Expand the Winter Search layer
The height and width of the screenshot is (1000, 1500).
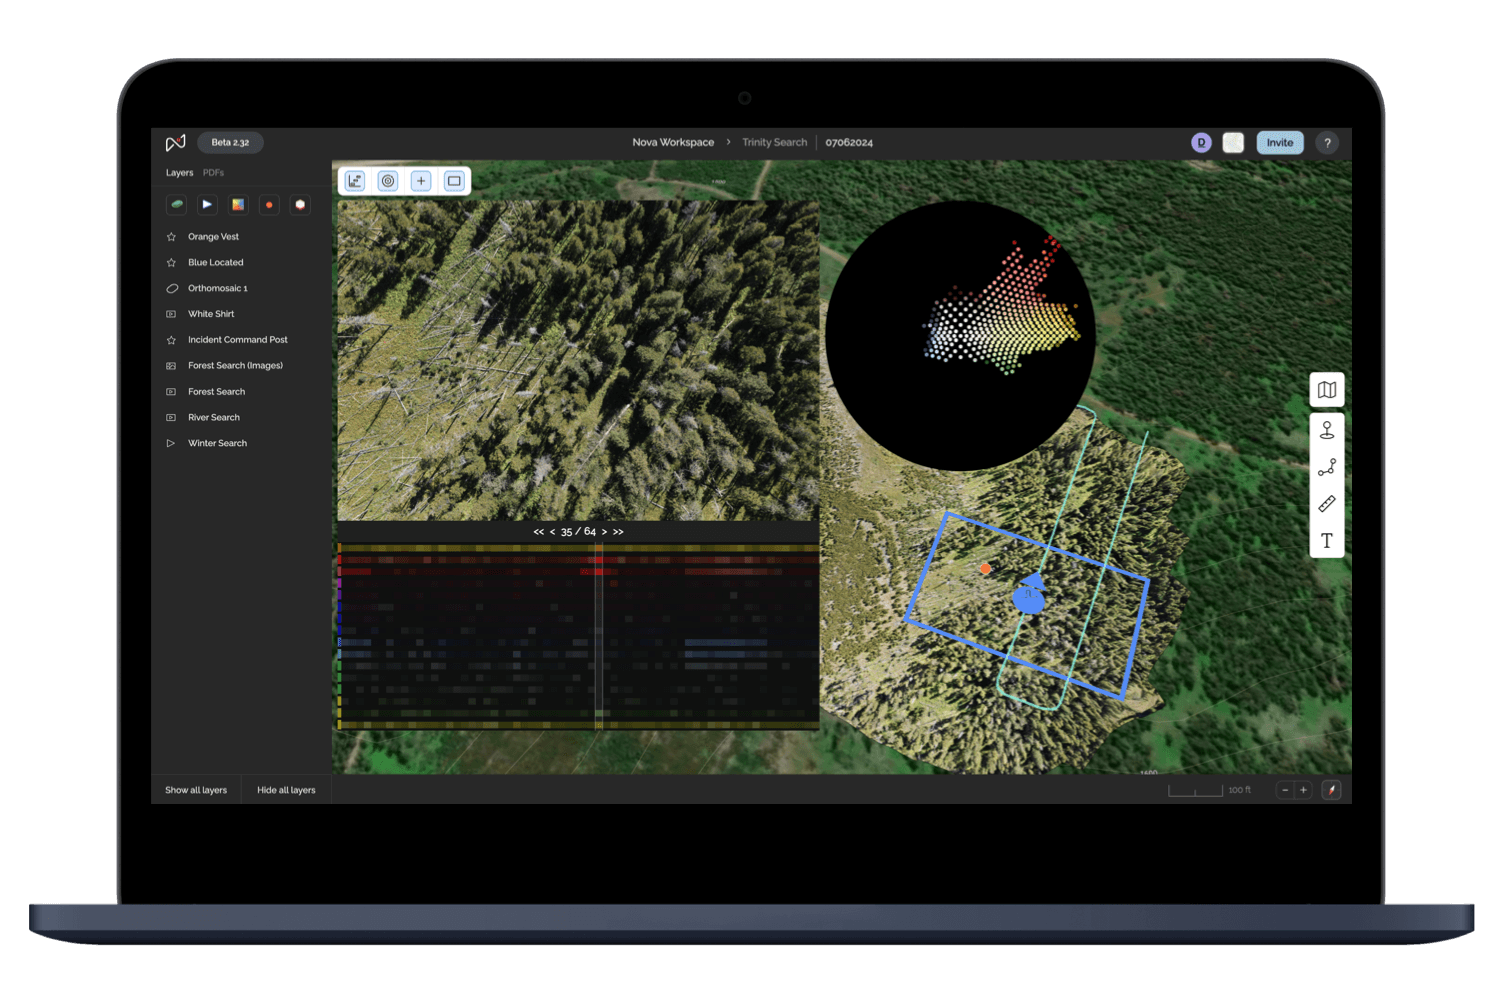171,443
